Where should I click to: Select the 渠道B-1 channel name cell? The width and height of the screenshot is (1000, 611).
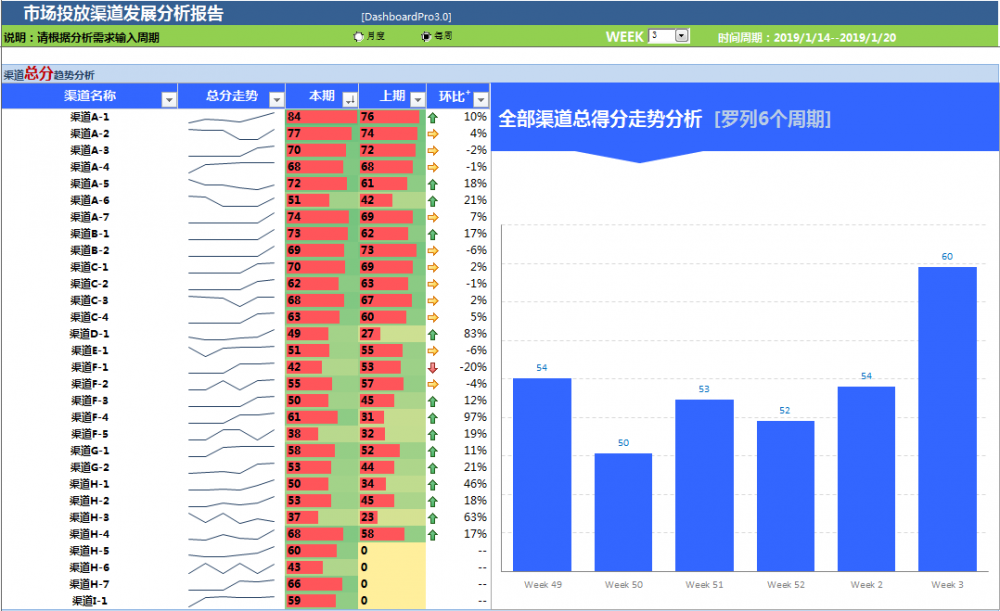pos(90,234)
